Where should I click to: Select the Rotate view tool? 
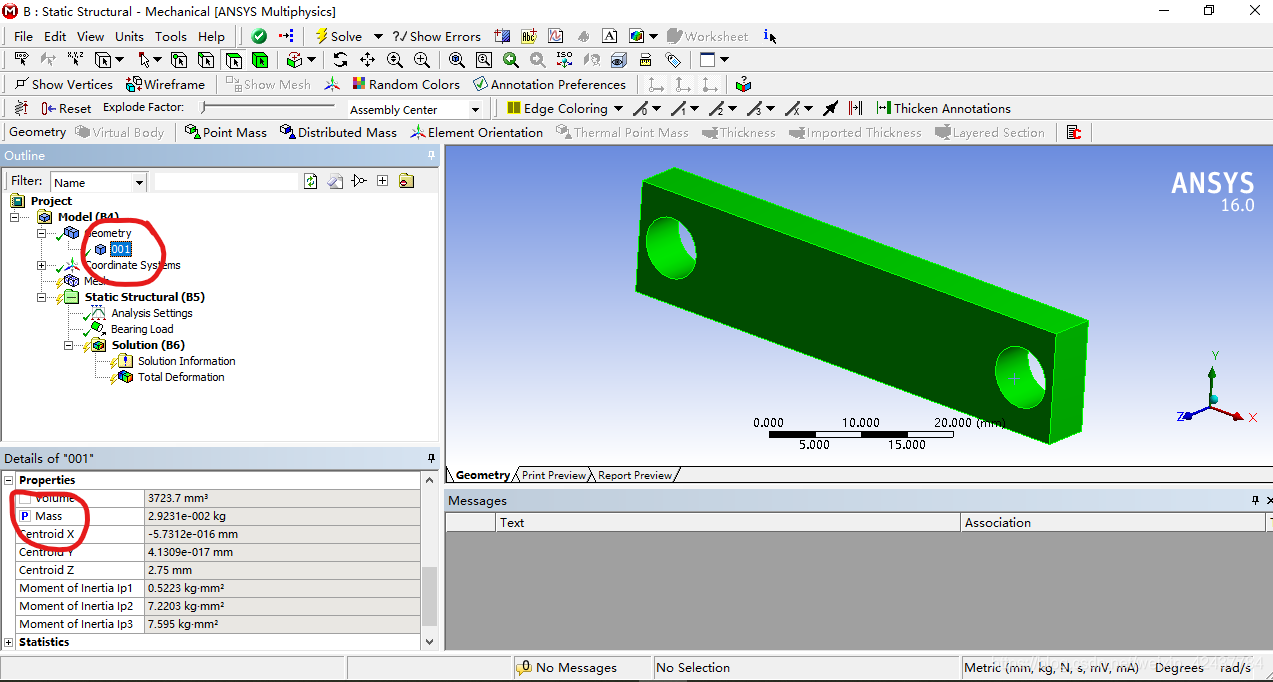coord(340,59)
